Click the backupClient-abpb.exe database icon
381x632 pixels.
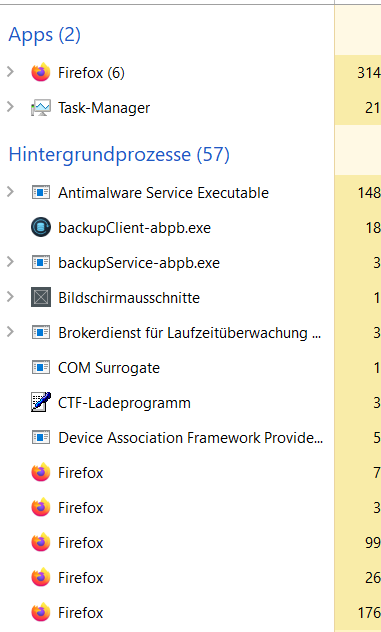point(41,227)
